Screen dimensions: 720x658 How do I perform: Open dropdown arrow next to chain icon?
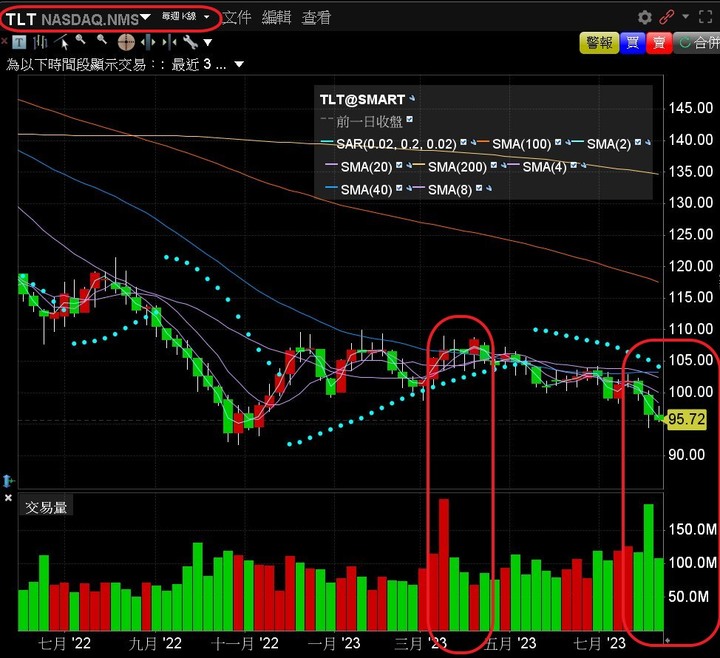(686, 17)
